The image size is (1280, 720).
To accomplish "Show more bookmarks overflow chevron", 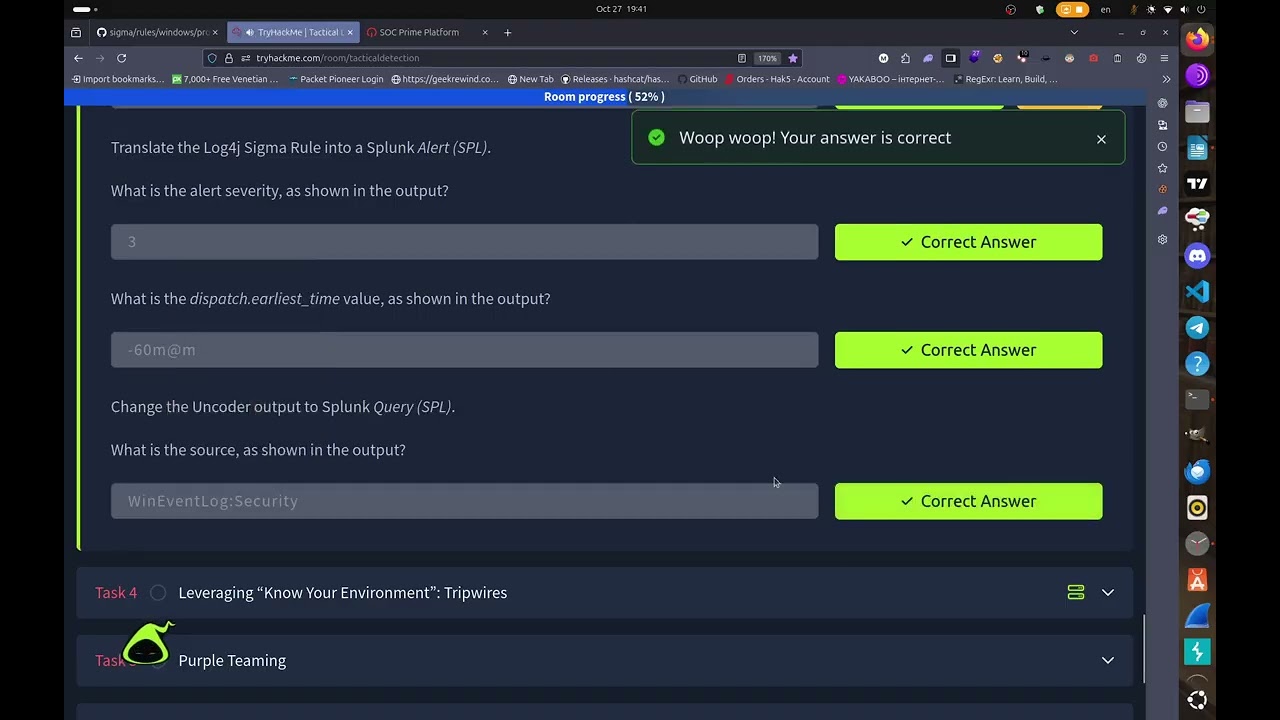I will (1166, 79).
